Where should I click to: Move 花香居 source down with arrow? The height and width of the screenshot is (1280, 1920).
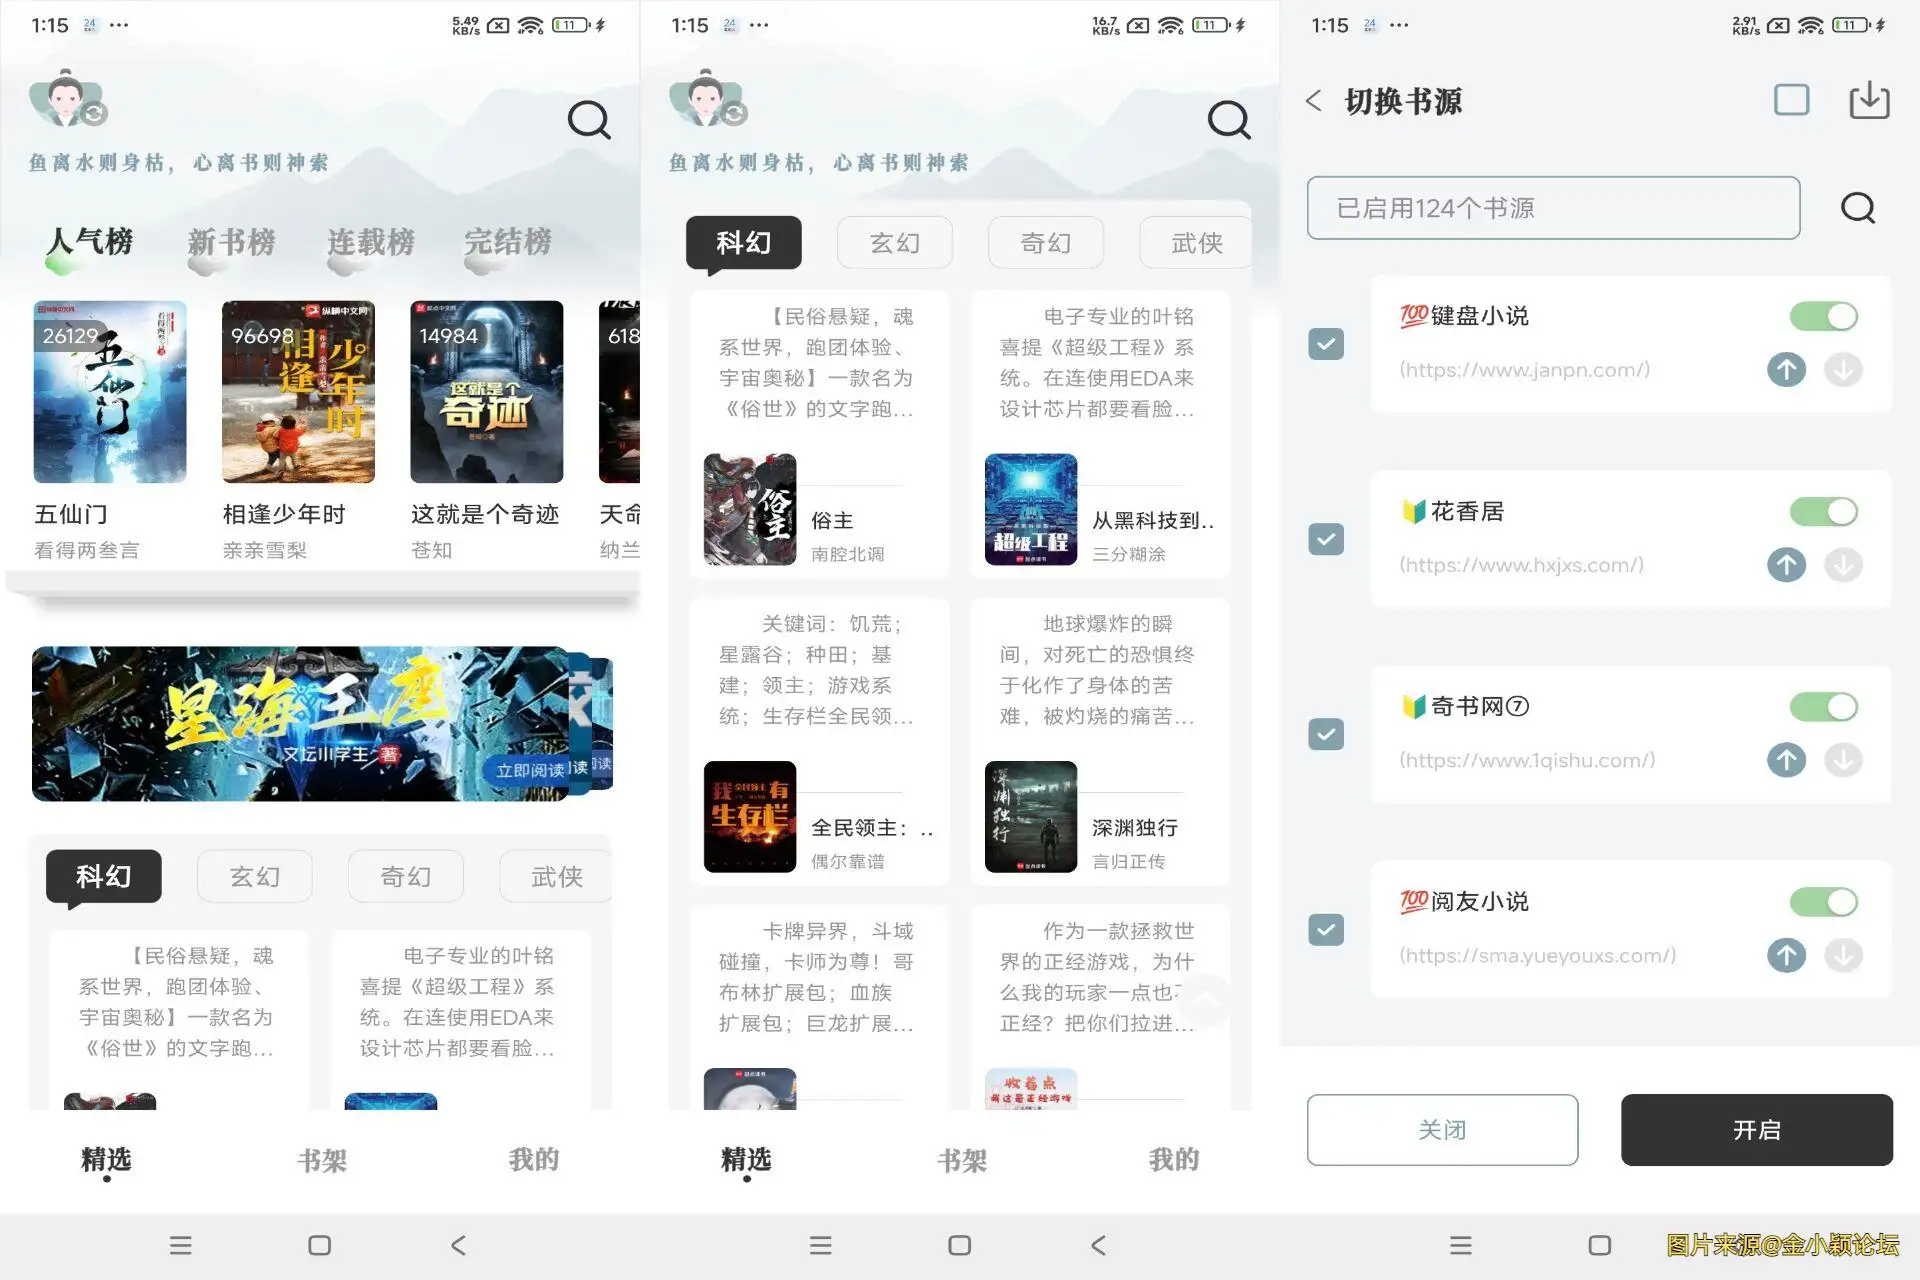tap(1843, 565)
